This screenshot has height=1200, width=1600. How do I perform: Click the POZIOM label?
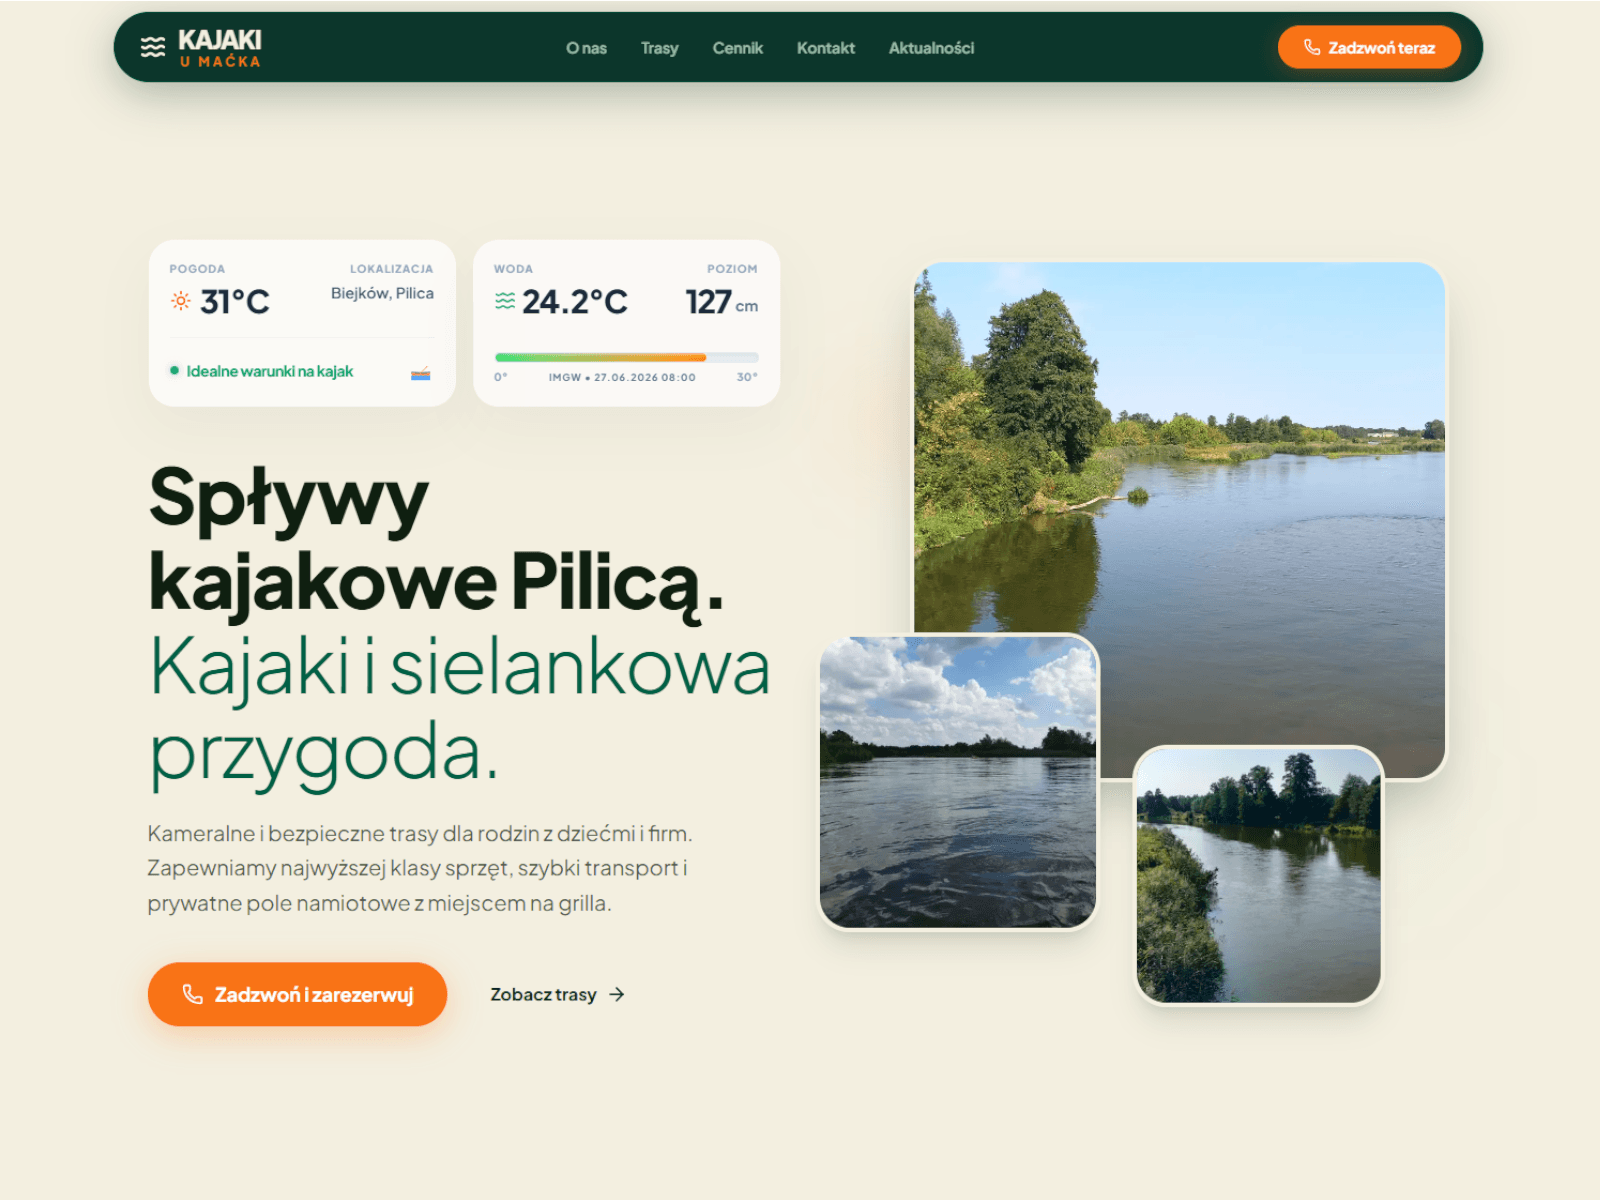click(x=732, y=269)
